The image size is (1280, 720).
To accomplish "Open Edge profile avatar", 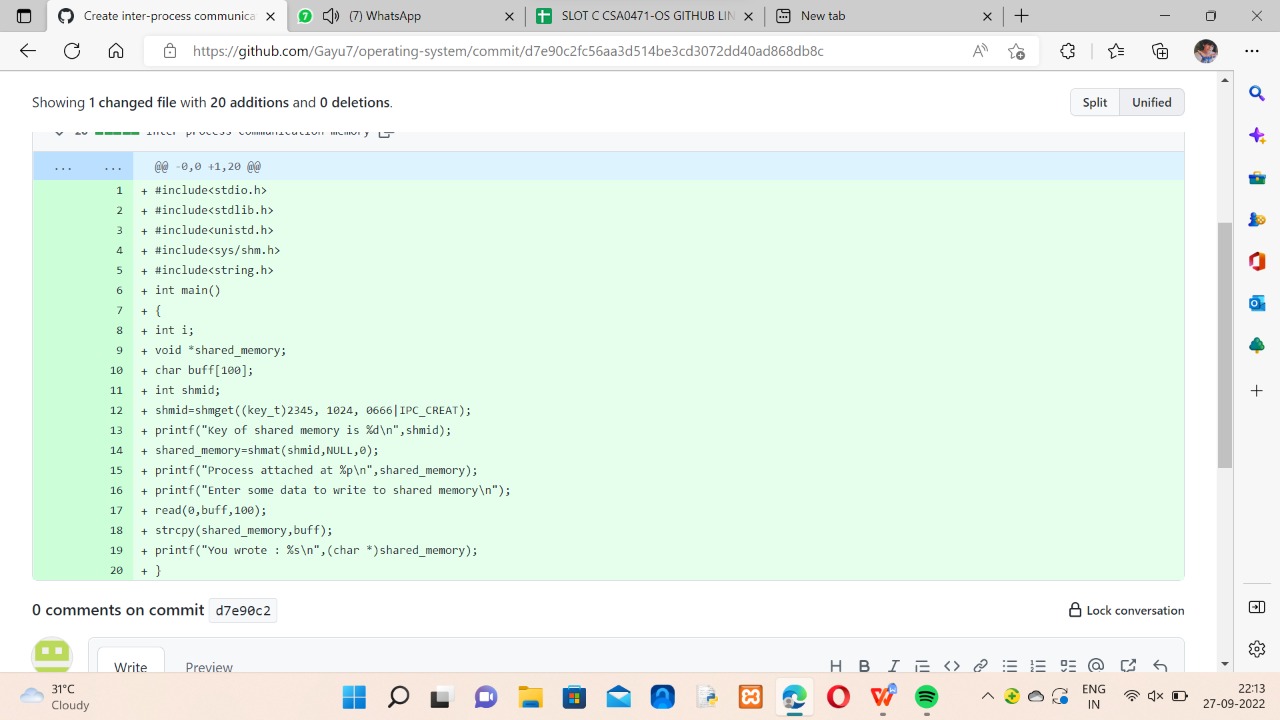I will tap(1206, 51).
